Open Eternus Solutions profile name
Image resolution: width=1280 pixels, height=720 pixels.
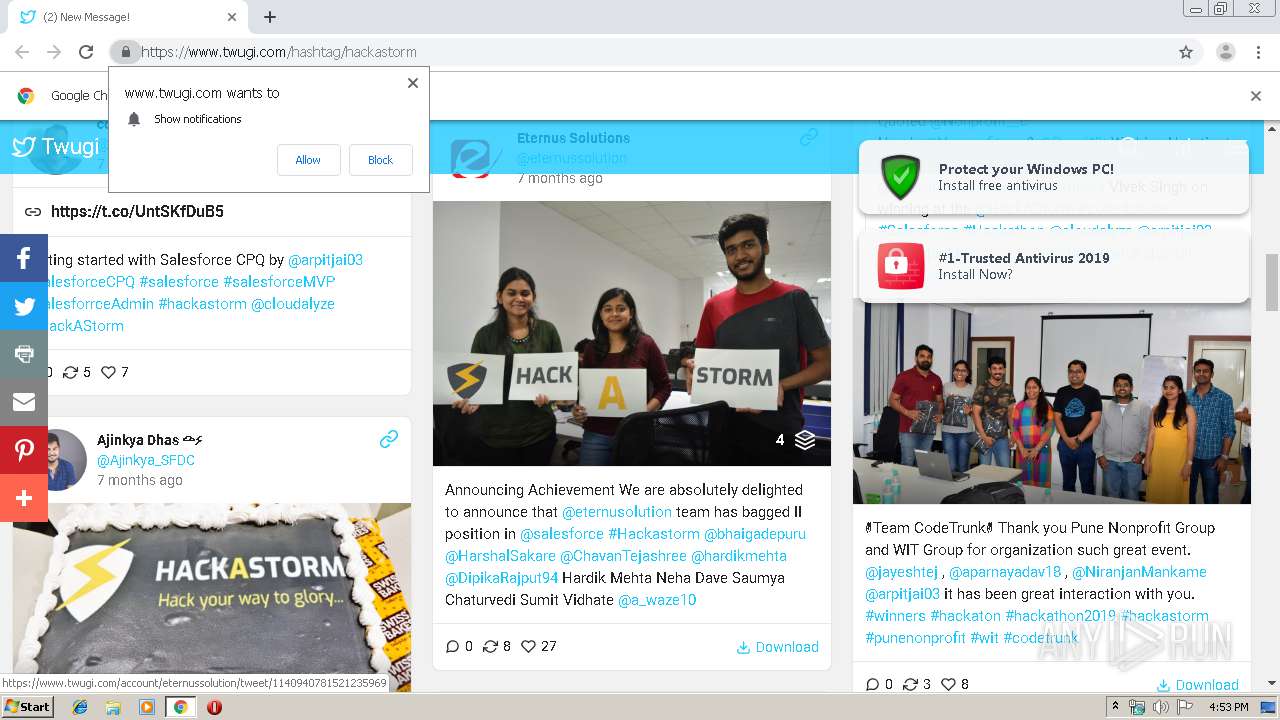(x=573, y=138)
